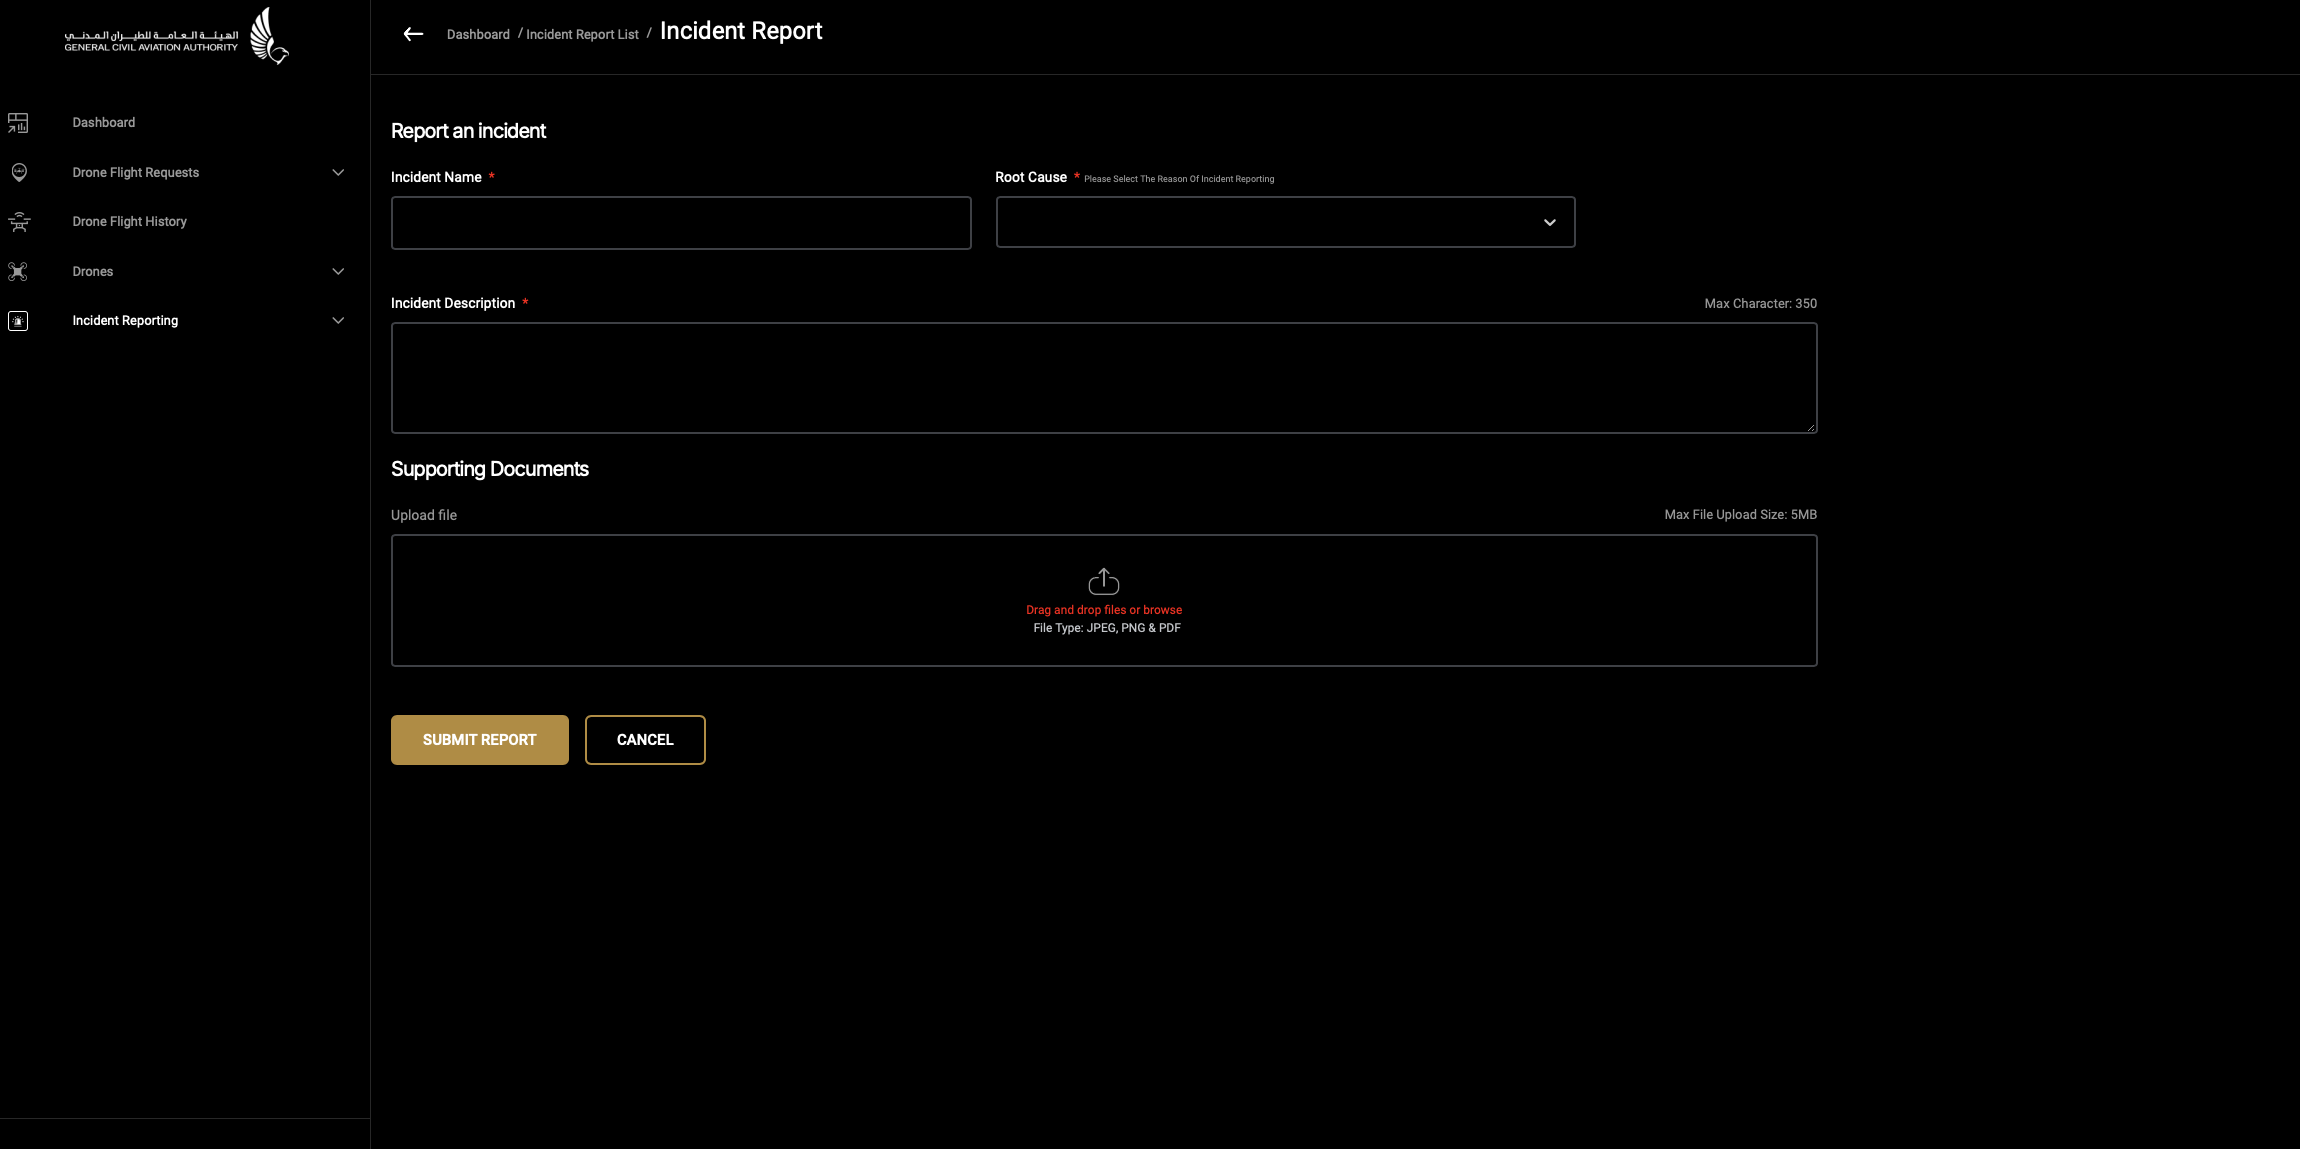2300x1149 pixels.
Task: Click Dashboard breadcrumb link
Action: 478,35
